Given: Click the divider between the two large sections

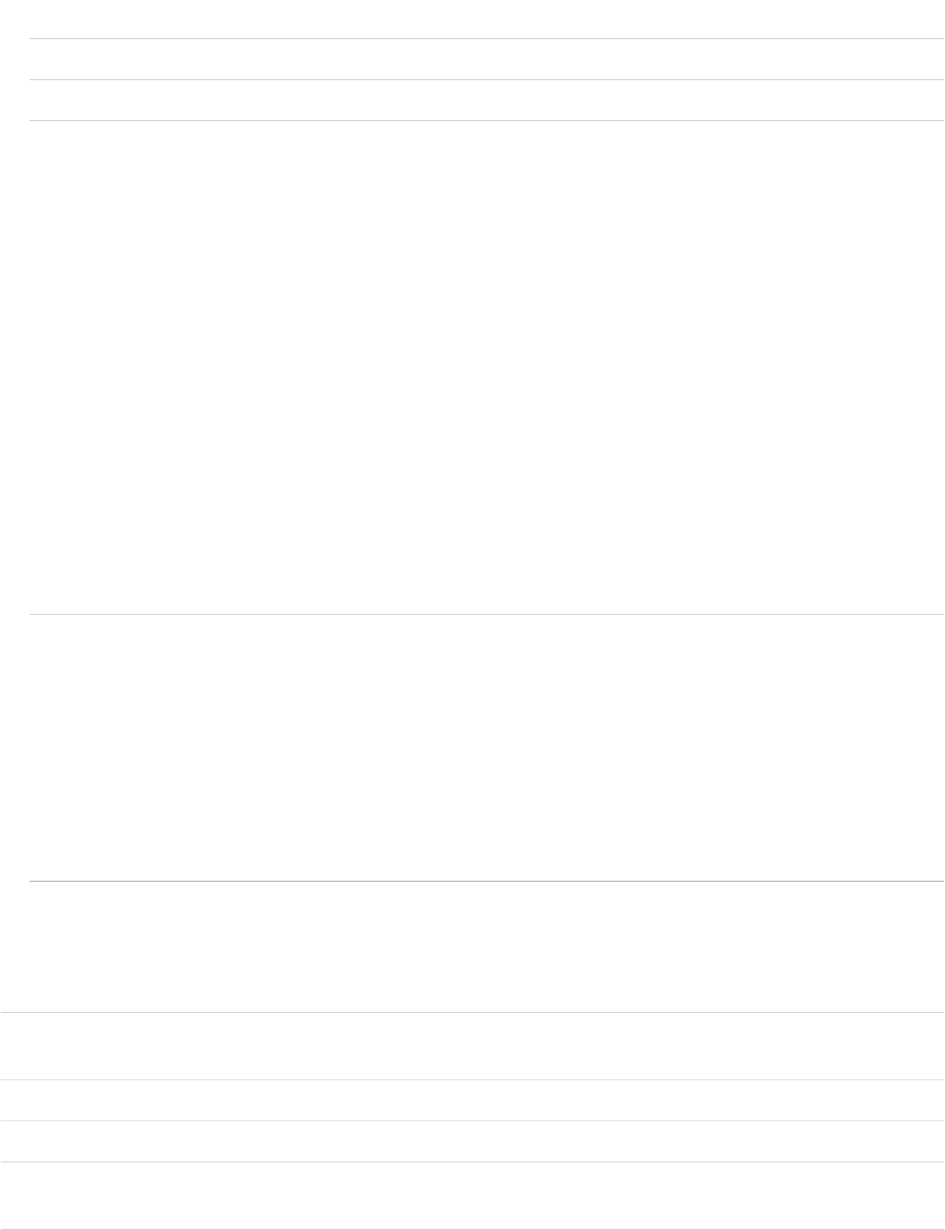Looking at the screenshot, I should 487,614.
